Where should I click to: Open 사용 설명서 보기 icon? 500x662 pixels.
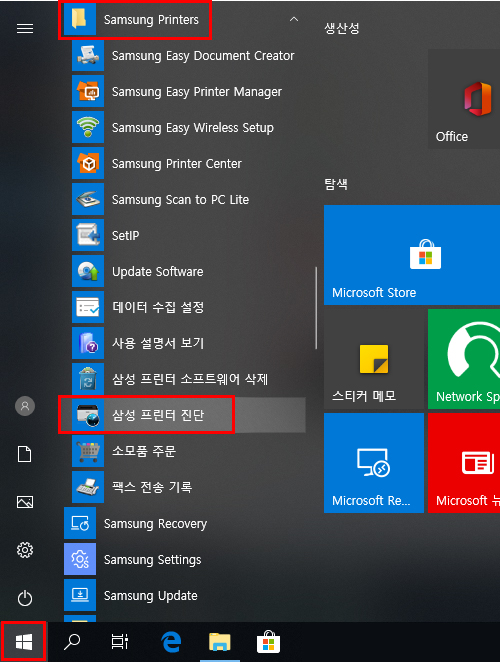(x=88, y=342)
